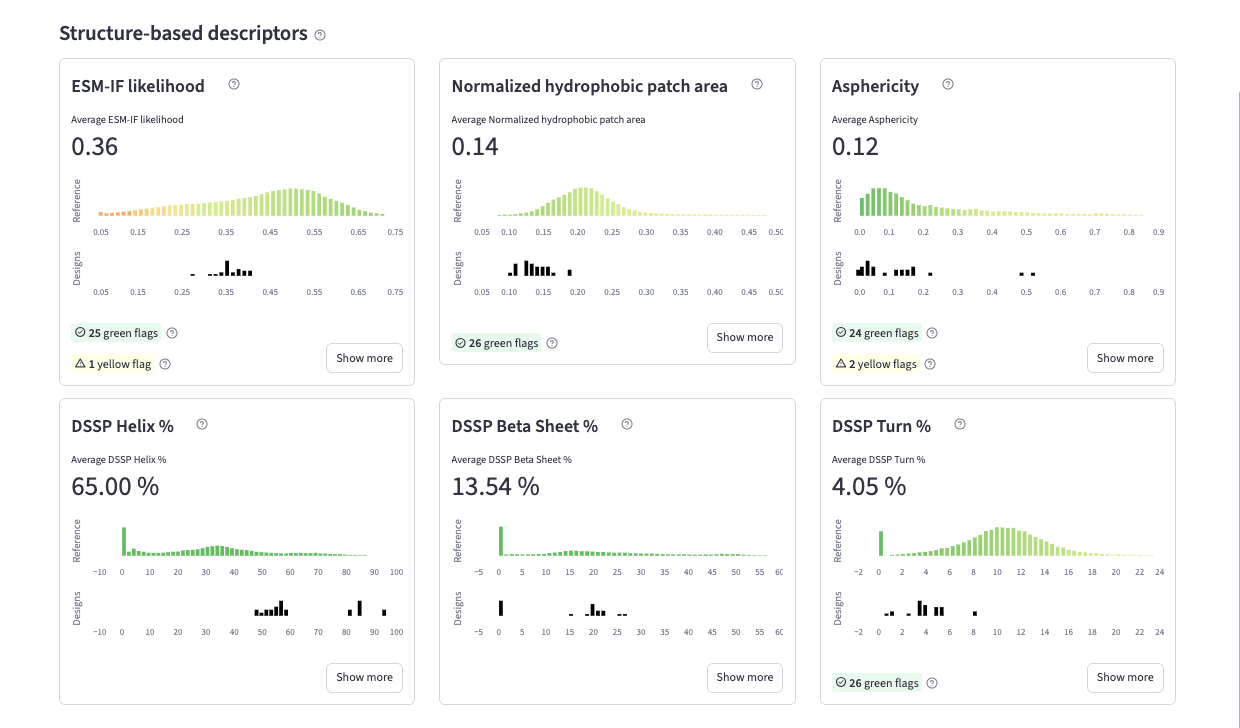The width and height of the screenshot is (1240, 728).
Task: Click help icon next to DSSP Turn 26 green flags
Action: 932,683
